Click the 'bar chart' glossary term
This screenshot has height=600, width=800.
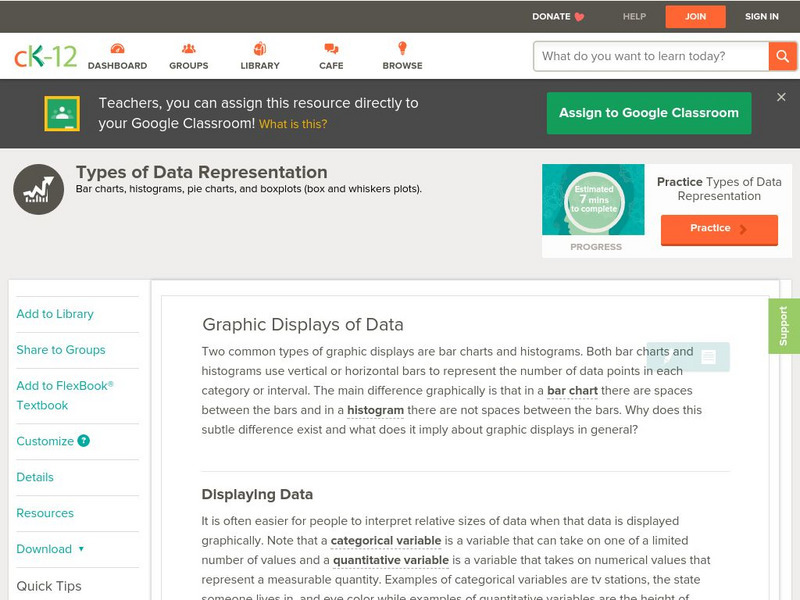[x=572, y=391]
